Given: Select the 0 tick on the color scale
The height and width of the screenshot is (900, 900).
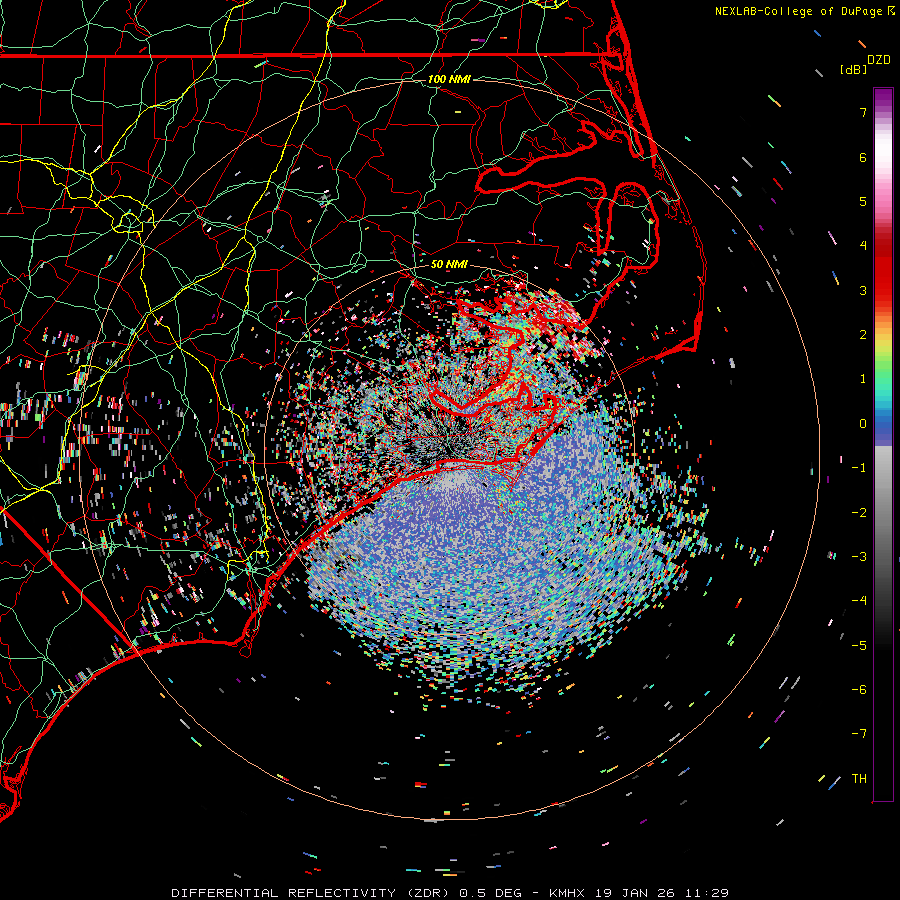Looking at the screenshot, I should [863, 424].
